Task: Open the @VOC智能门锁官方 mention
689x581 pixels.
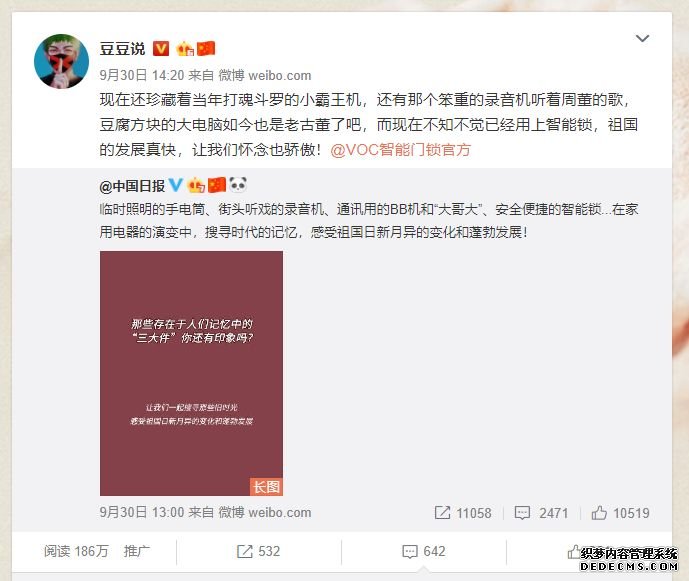Action: pos(400,150)
